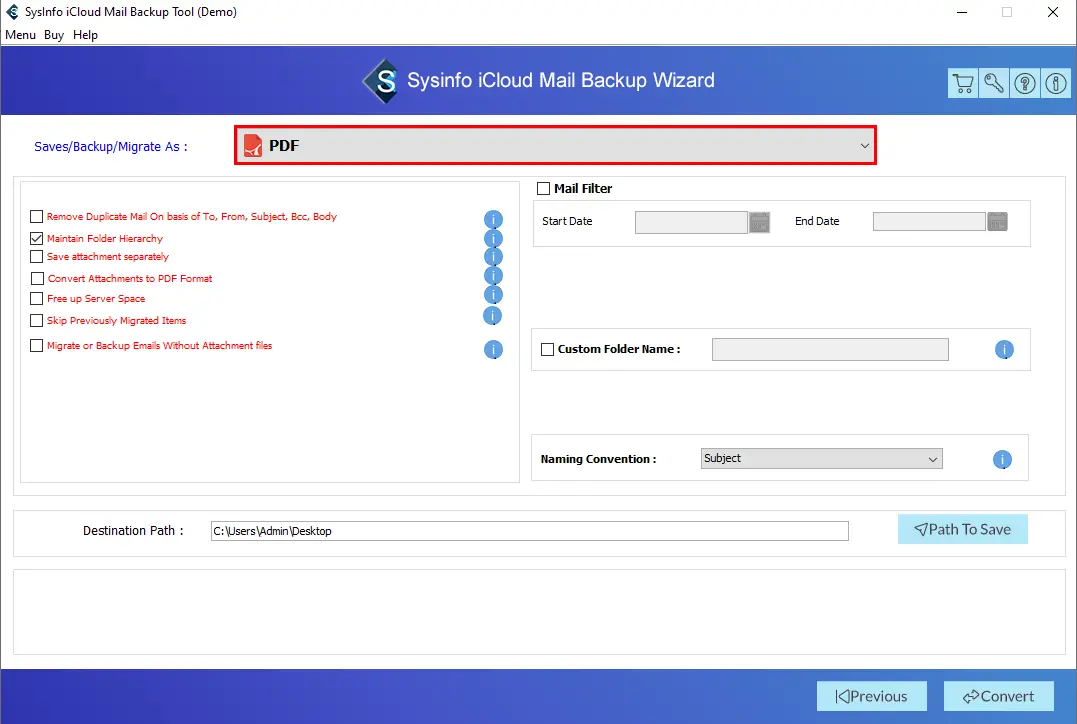Click the Path To Save button
Viewport: 1077px width, 724px height.
coord(962,530)
